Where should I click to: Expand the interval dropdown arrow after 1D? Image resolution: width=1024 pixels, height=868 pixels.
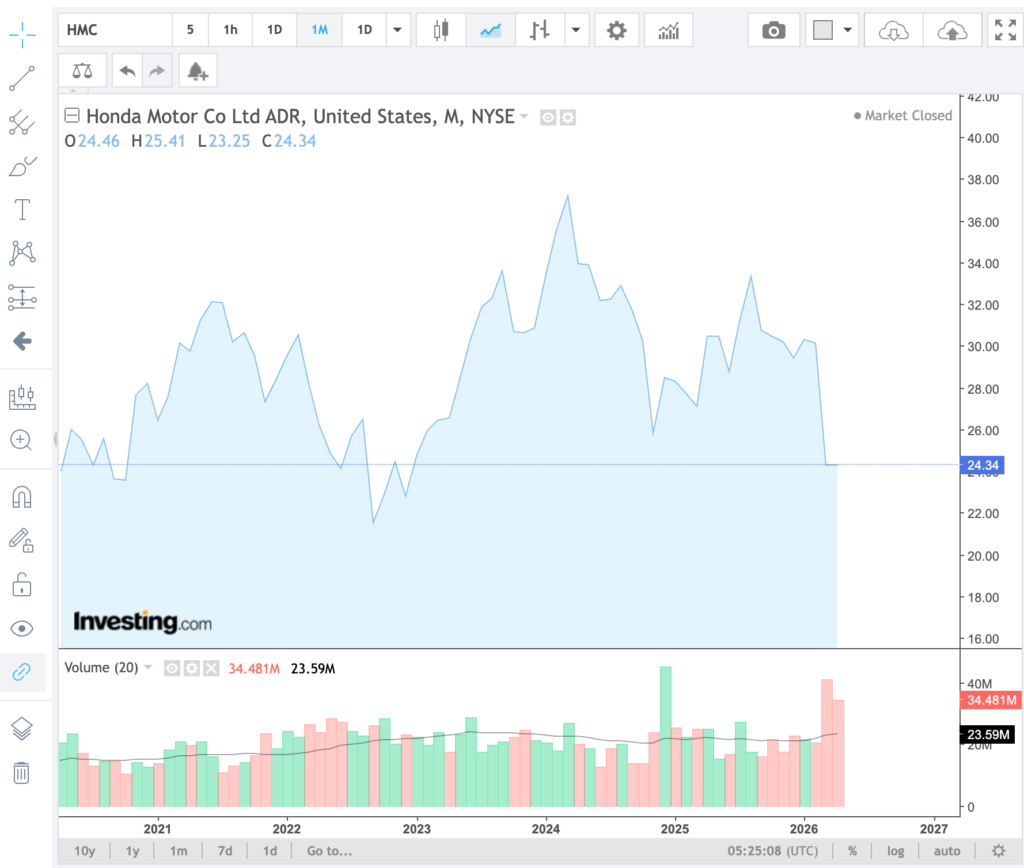coord(399,30)
